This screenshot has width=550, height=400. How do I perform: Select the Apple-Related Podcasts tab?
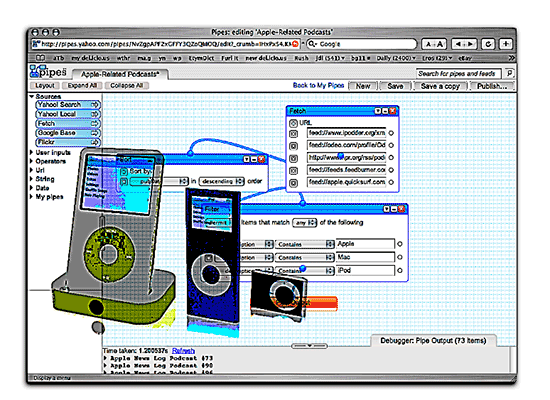pyautogui.click(x=120, y=74)
